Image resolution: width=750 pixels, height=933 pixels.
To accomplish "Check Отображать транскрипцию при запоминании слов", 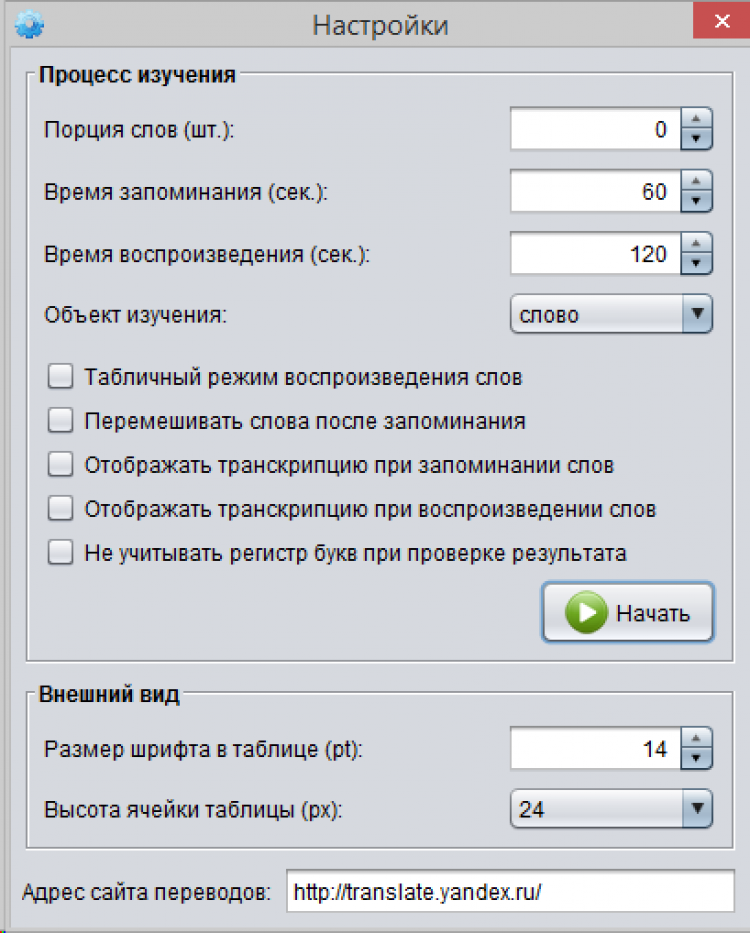I will click(x=61, y=465).
